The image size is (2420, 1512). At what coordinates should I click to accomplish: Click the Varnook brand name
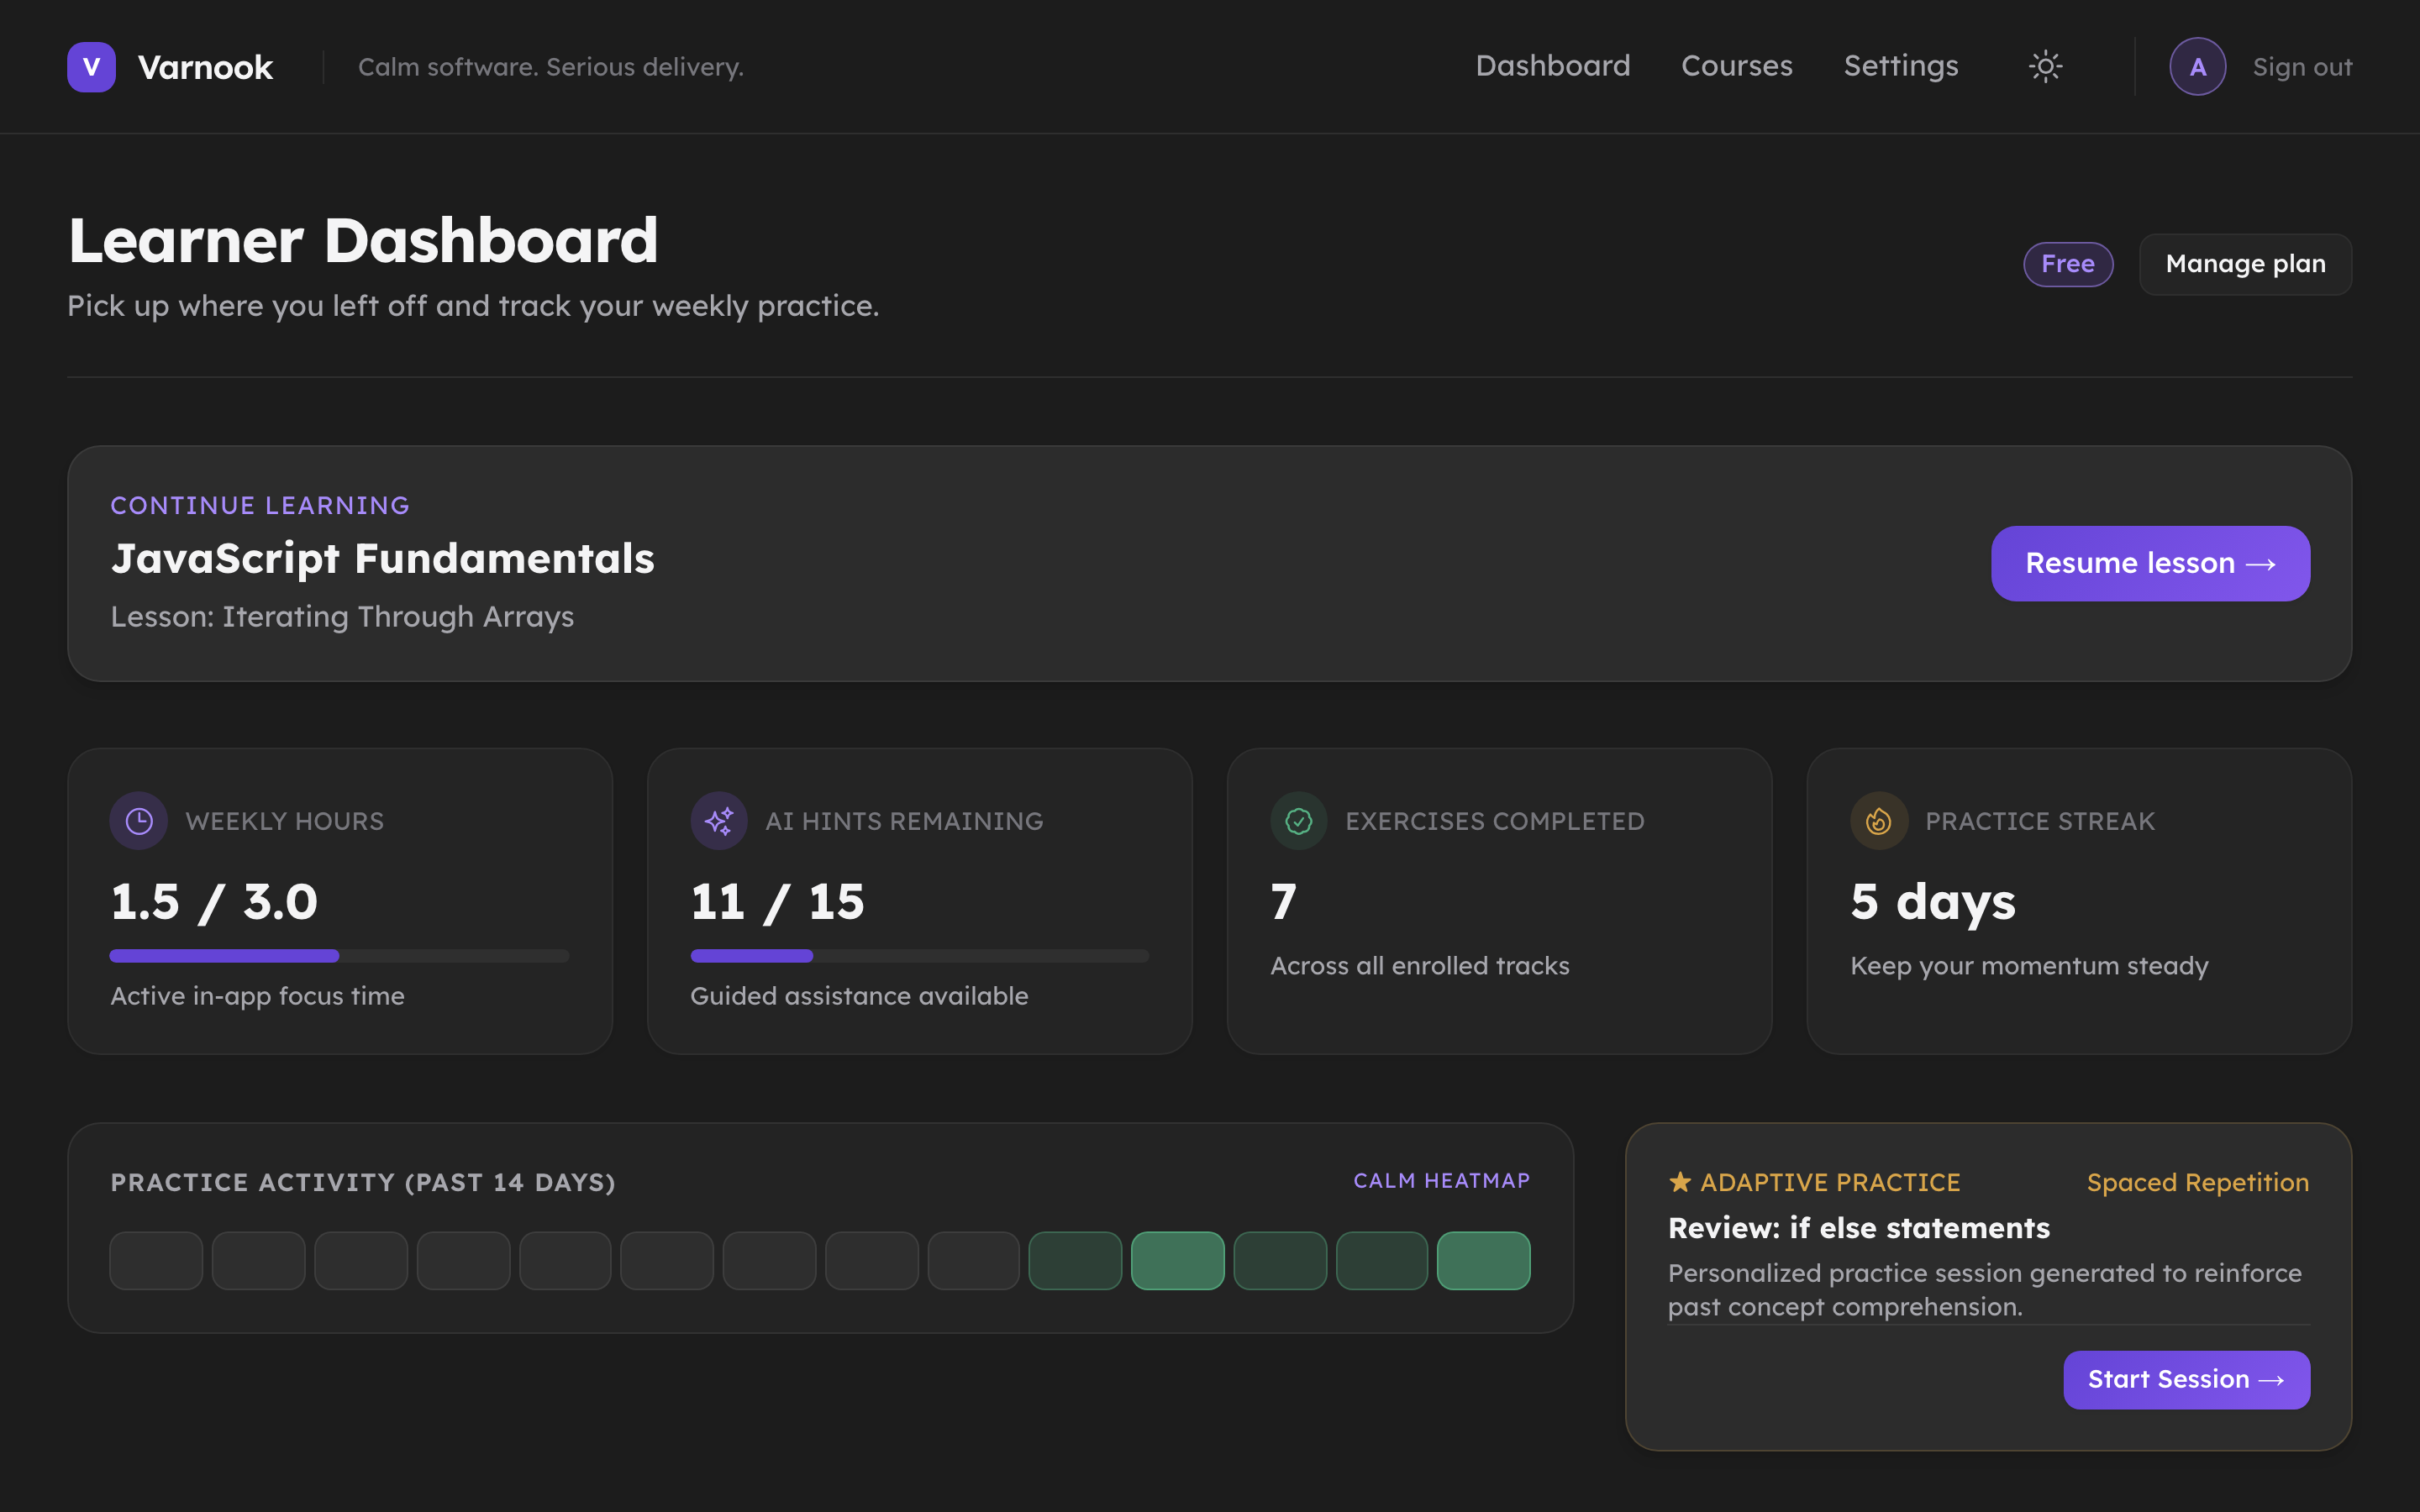(205, 67)
